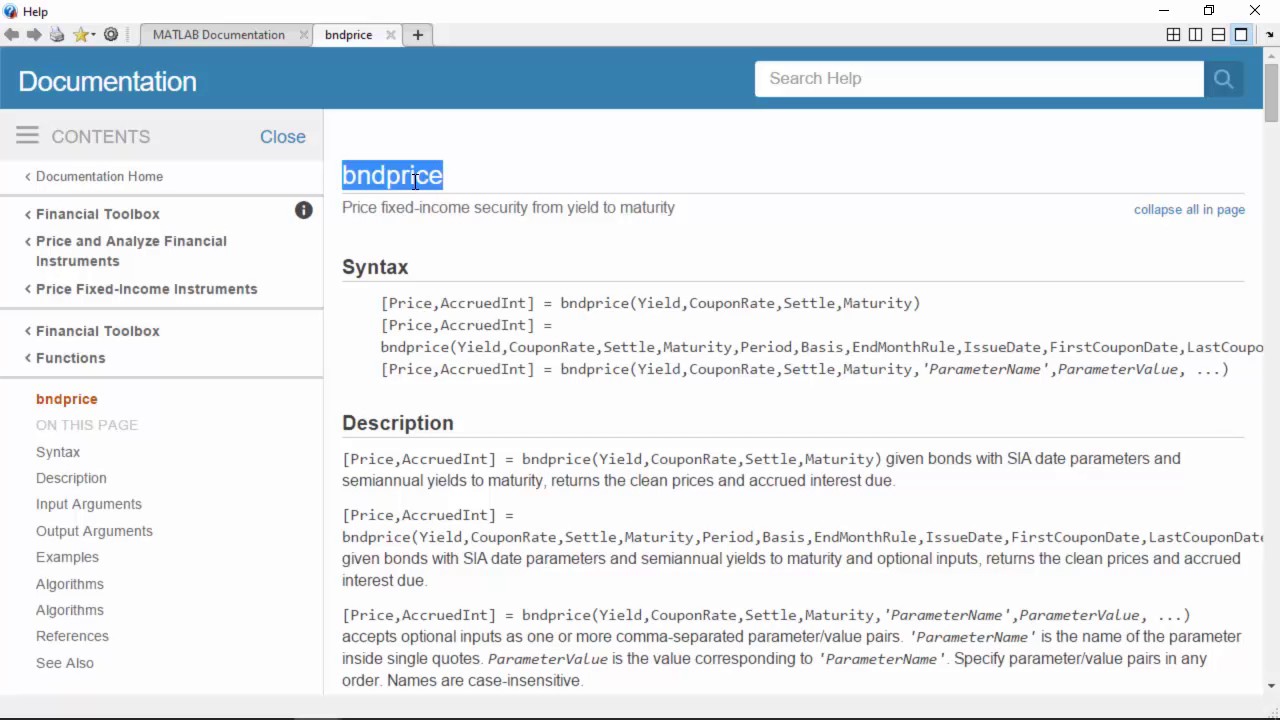Close the bndprice tab
The image size is (1280, 720).
(x=391, y=35)
